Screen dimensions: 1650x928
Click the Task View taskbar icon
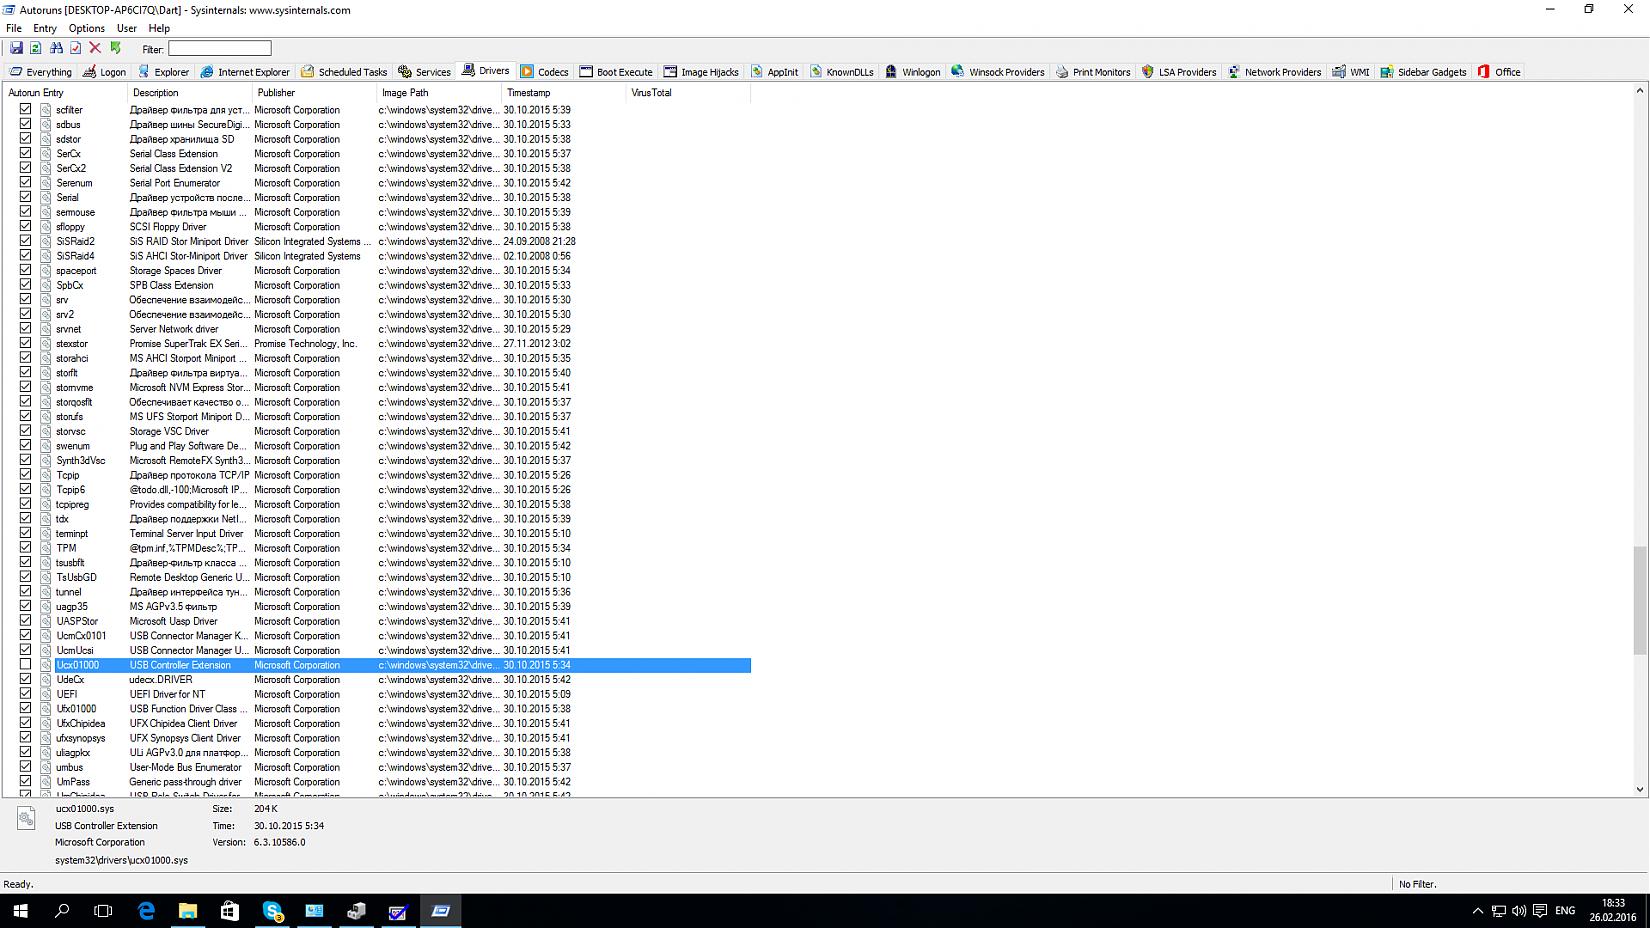pos(103,911)
